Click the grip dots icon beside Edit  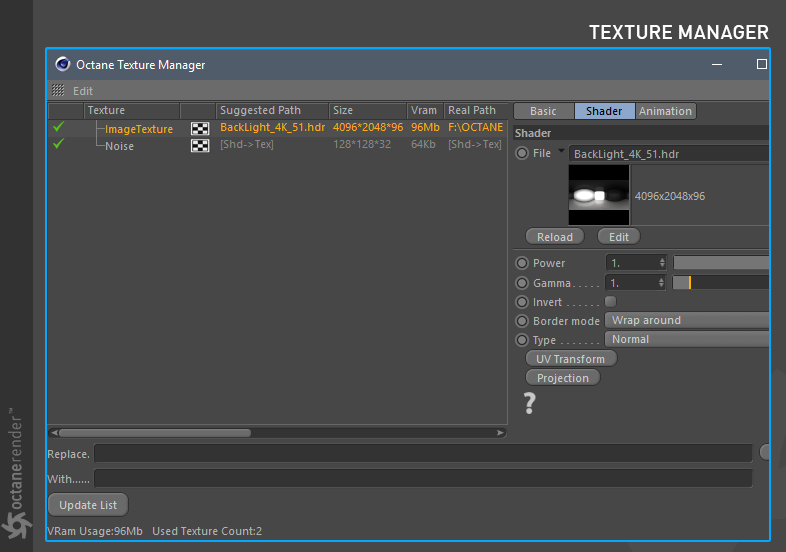pyautogui.click(x=58, y=90)
